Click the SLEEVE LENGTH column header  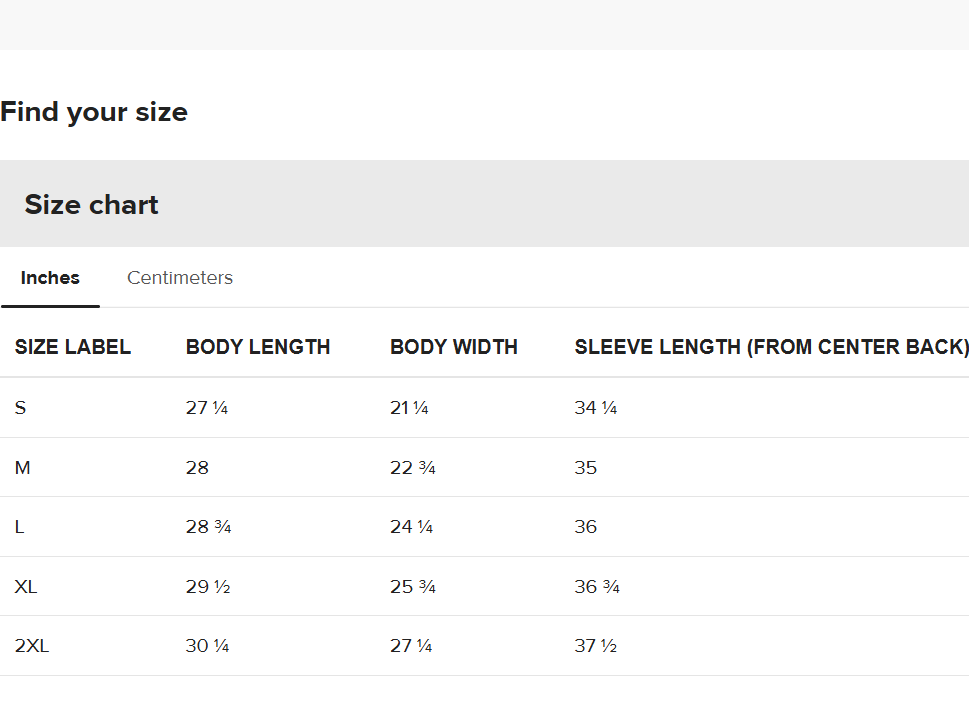pyautogui.click(x=771, y=347)
